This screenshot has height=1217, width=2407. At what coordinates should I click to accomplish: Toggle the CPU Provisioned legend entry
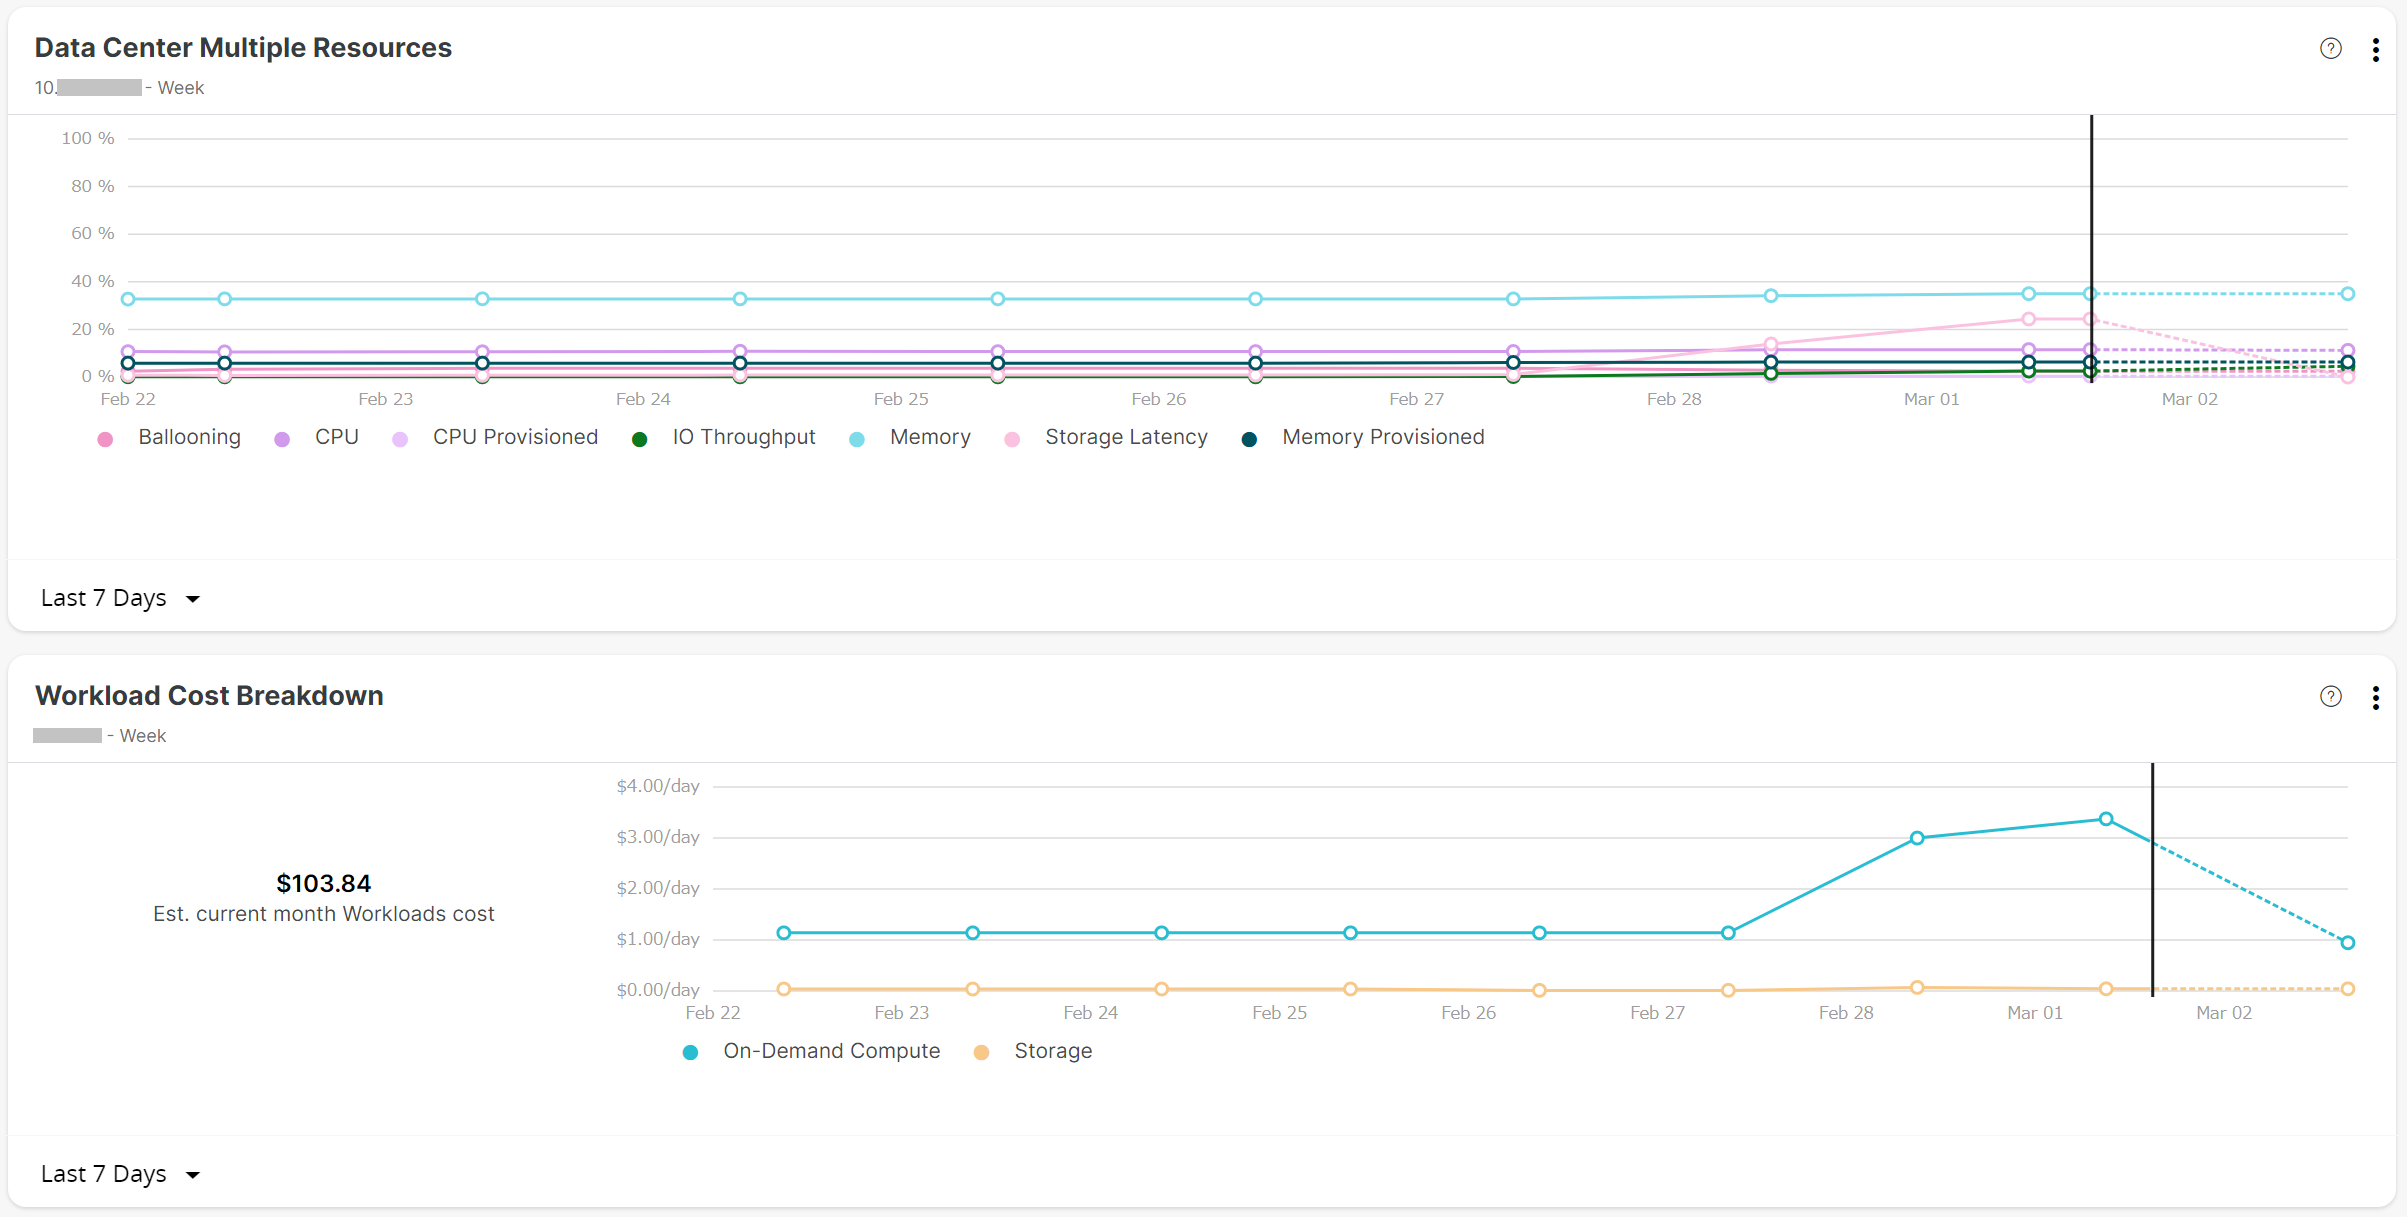point(495,438)
